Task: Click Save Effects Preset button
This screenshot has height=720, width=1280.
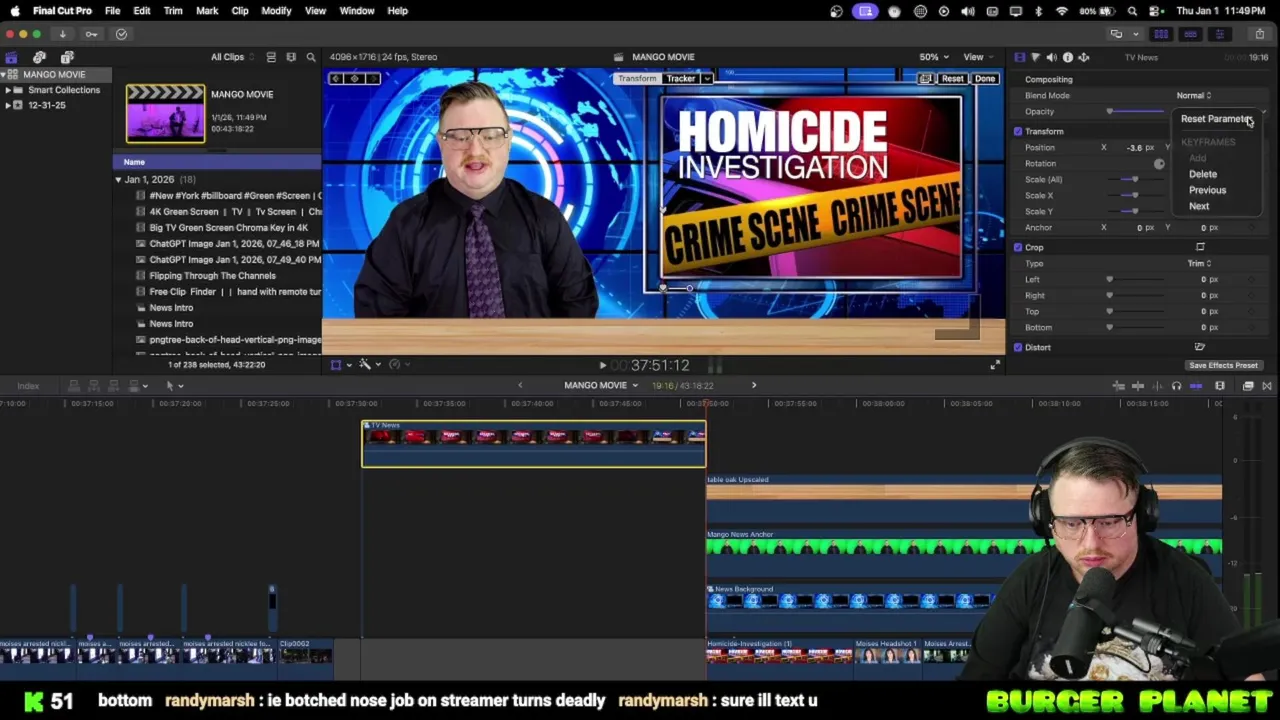Action: (1223, 365)
